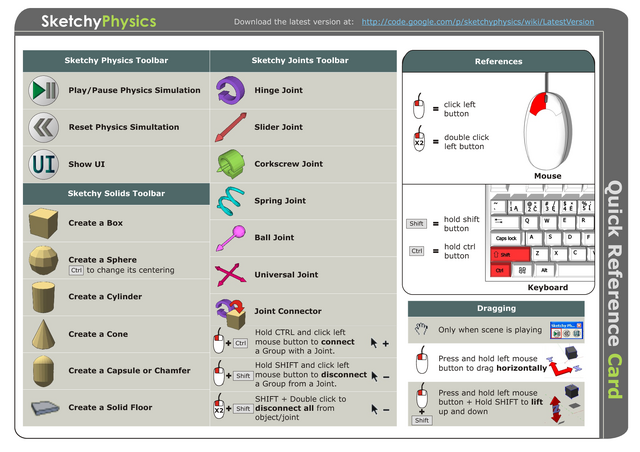Pick the Joint Connector icon
The width and height of the screenshot is (640, 452).
(231, 314)
